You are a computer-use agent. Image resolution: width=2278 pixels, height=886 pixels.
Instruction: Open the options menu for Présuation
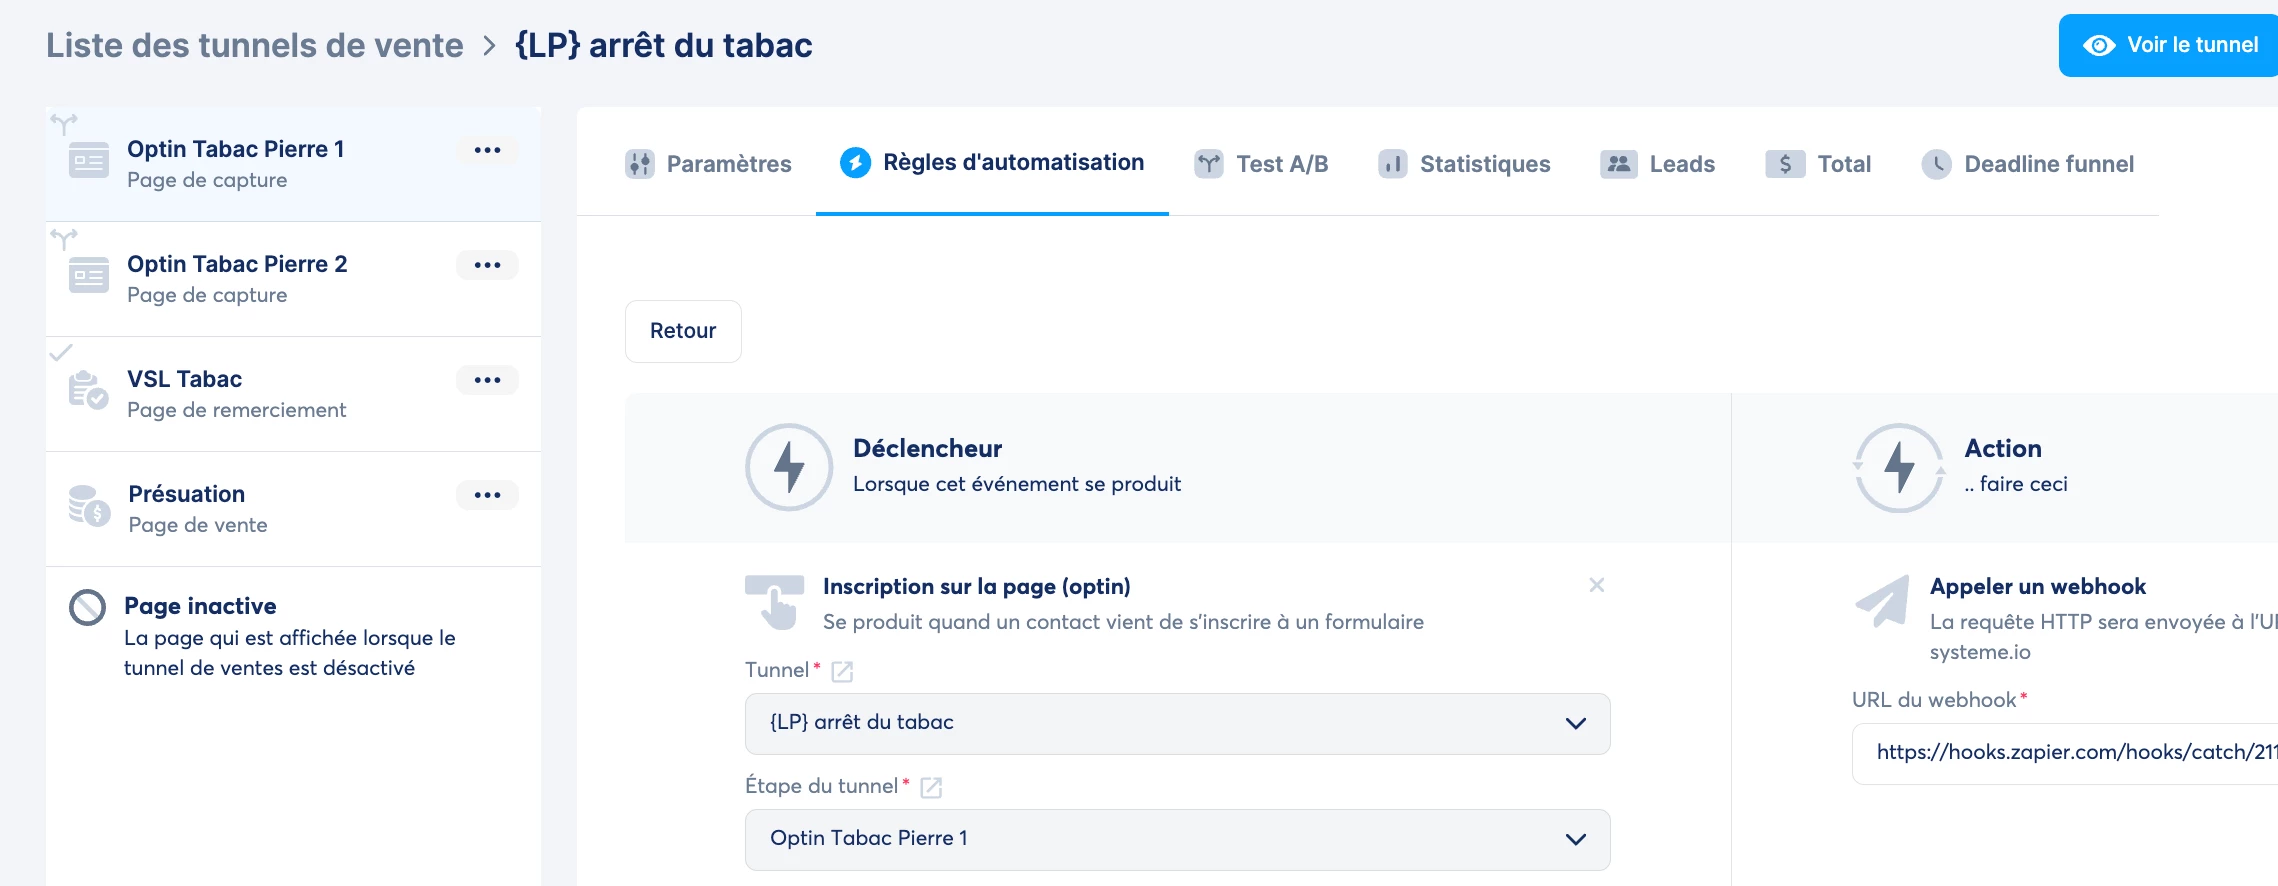(487, 495)
